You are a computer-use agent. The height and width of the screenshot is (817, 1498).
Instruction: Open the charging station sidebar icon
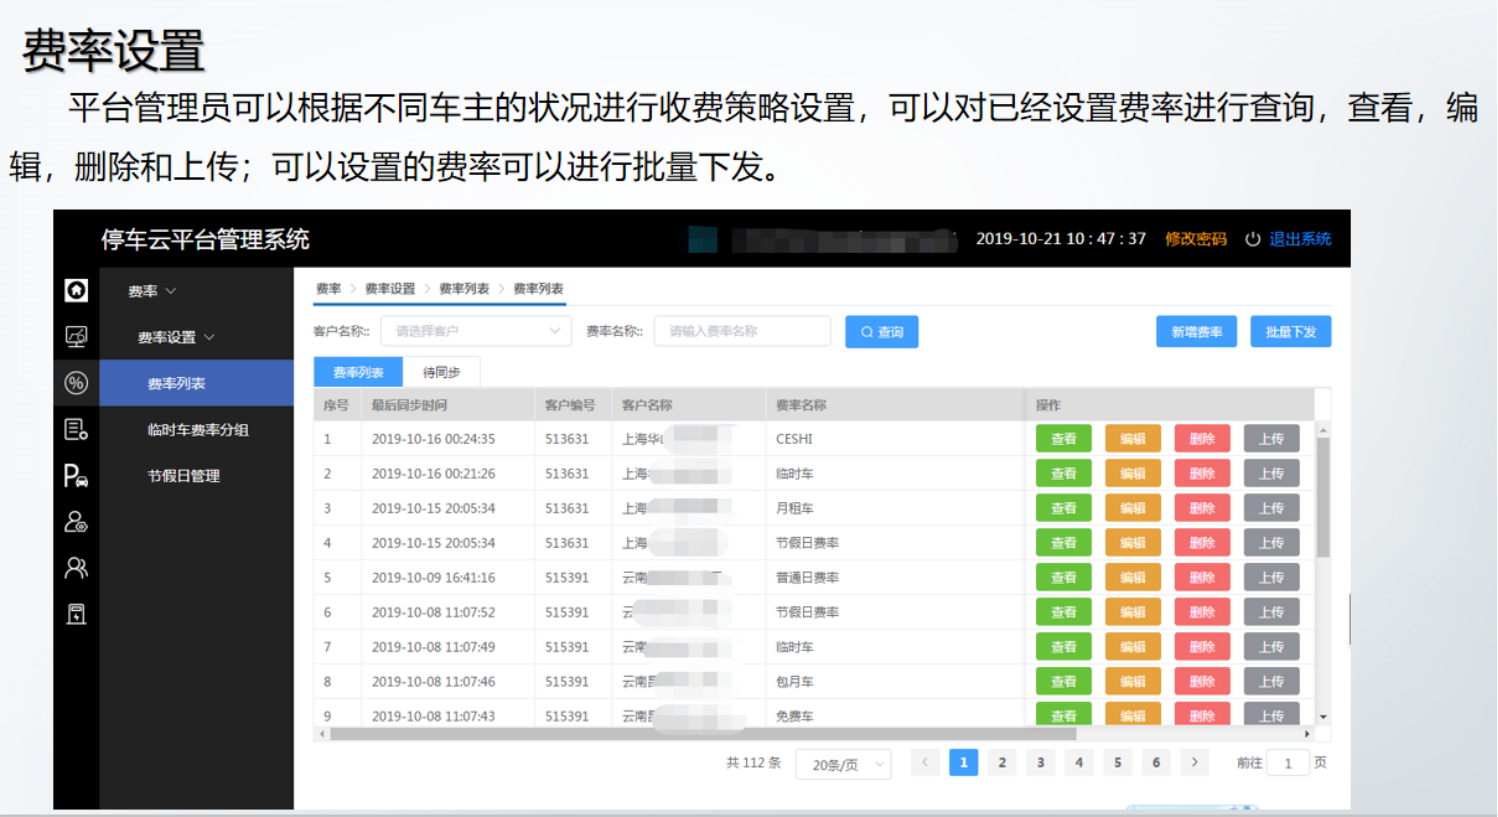pos(76,614)
